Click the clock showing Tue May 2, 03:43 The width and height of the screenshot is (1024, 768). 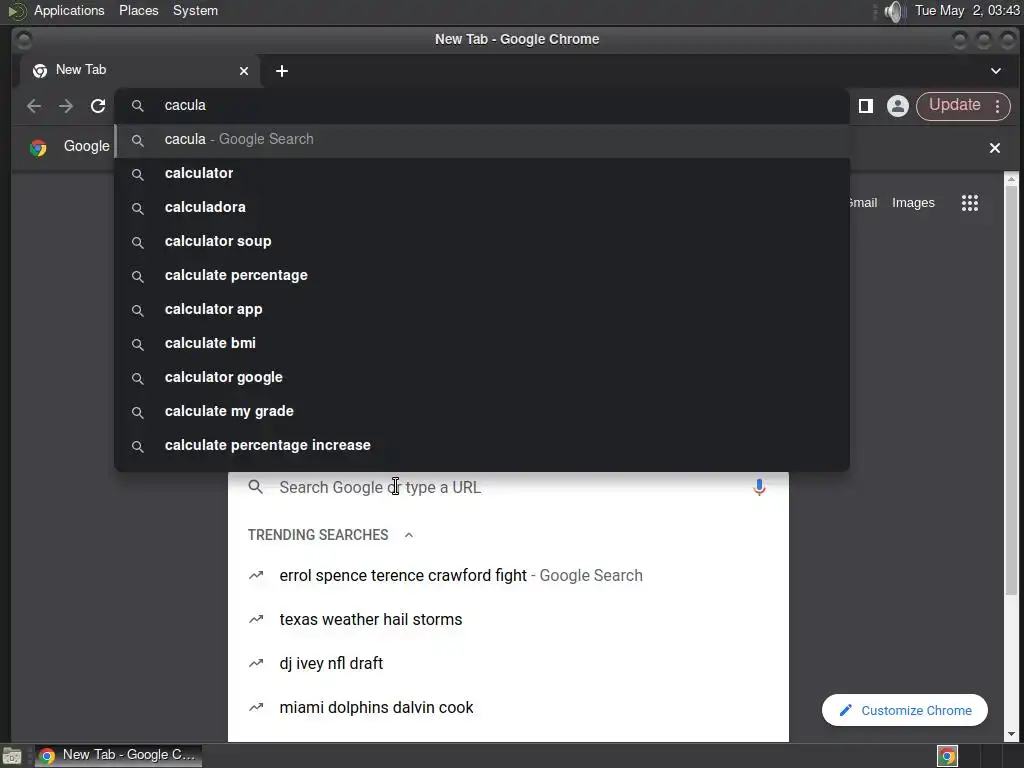[967, 10]
